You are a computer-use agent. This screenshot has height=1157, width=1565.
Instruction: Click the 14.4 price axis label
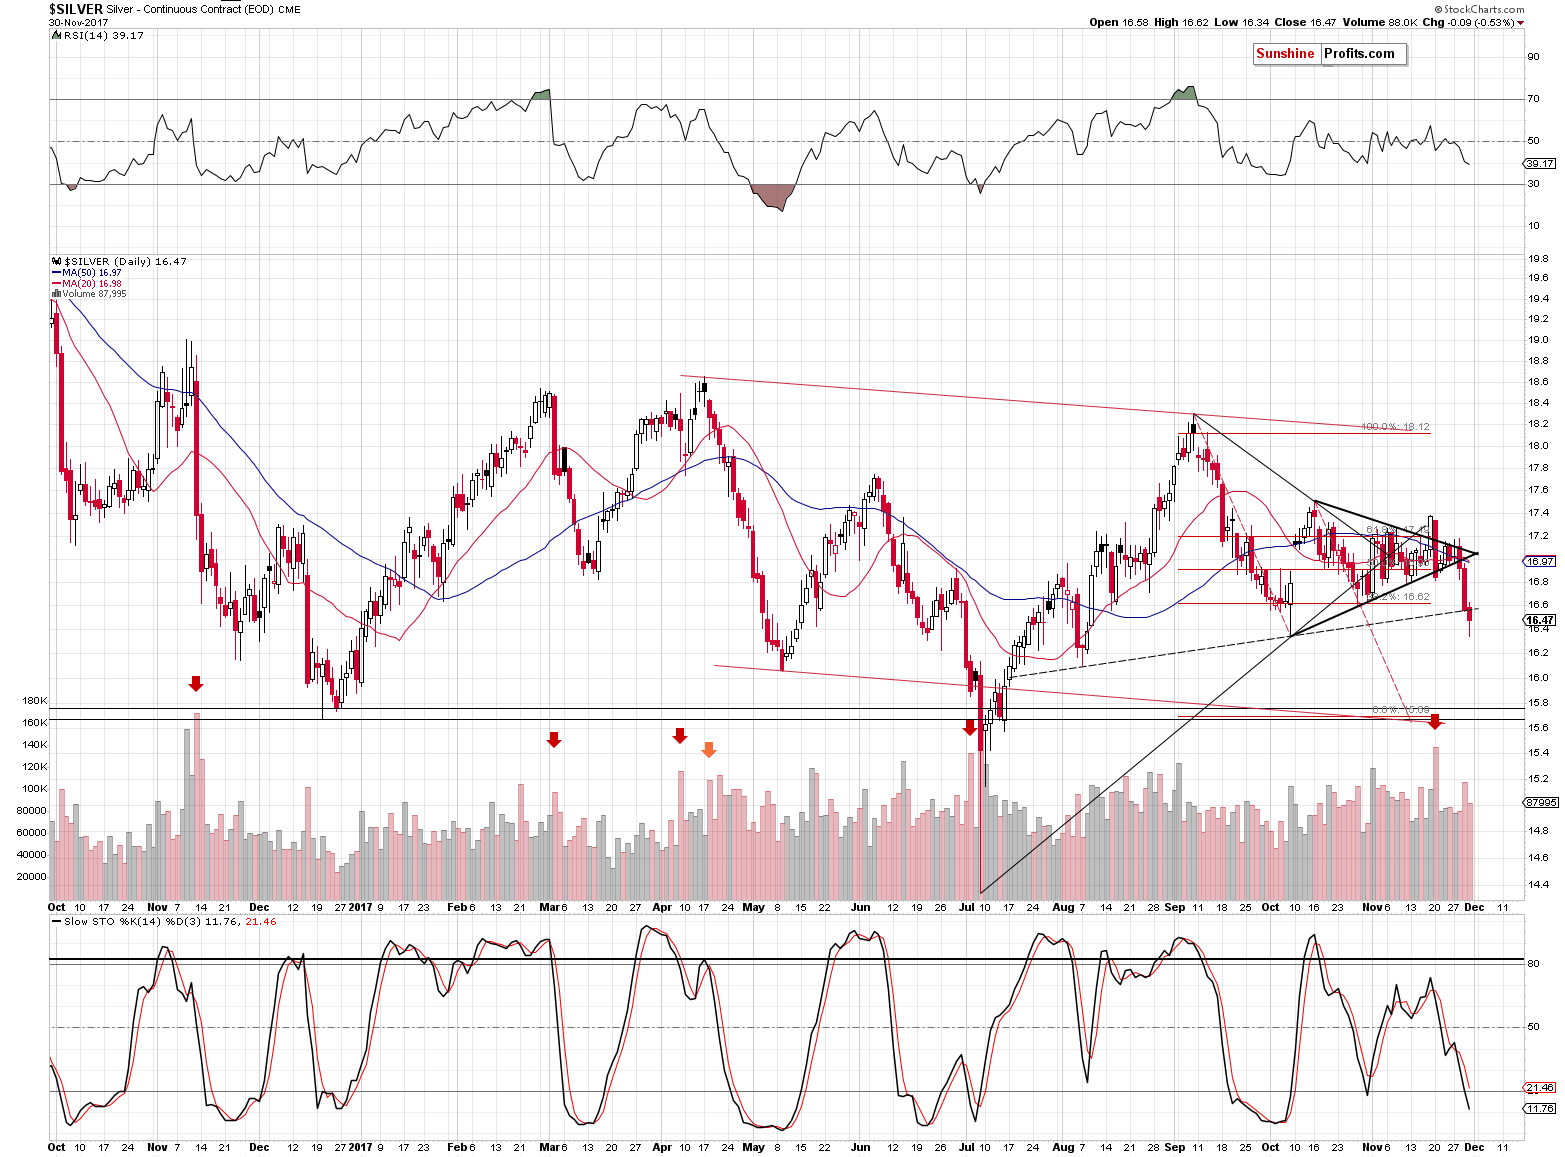[x=1538, y=885]
